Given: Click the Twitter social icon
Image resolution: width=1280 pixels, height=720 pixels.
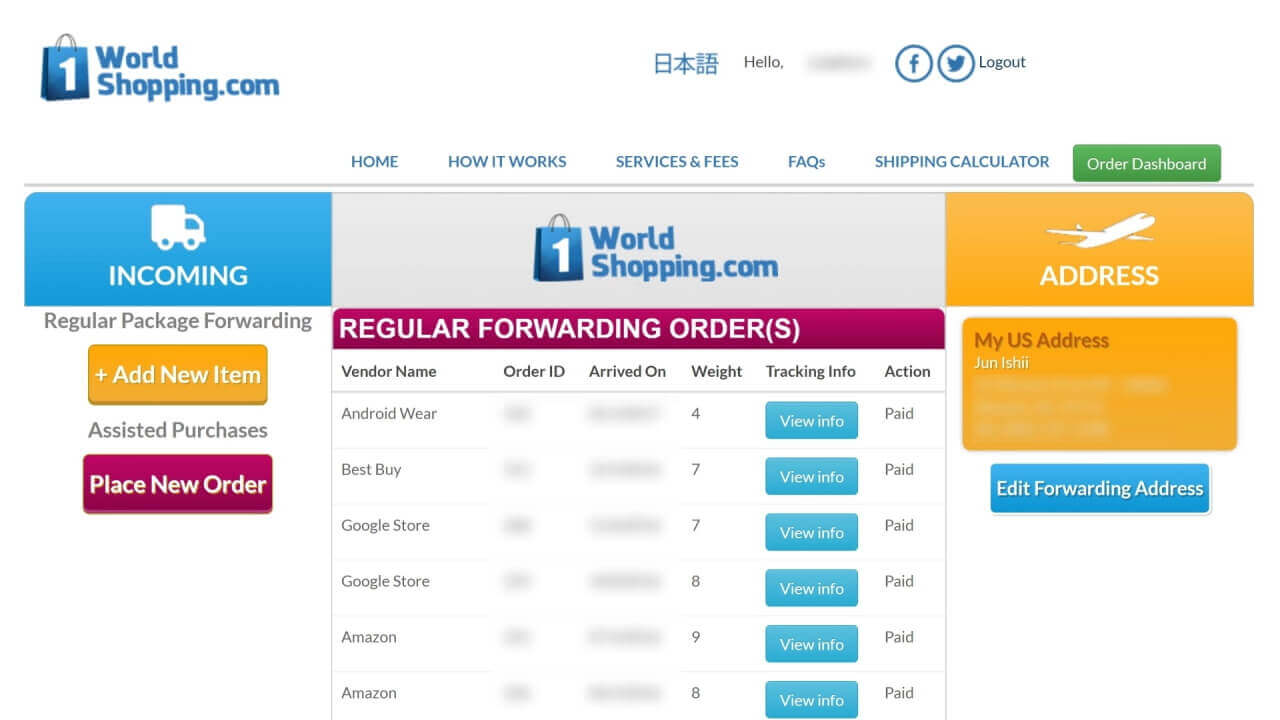Looking at the screenshot, I should click(956, 63).
